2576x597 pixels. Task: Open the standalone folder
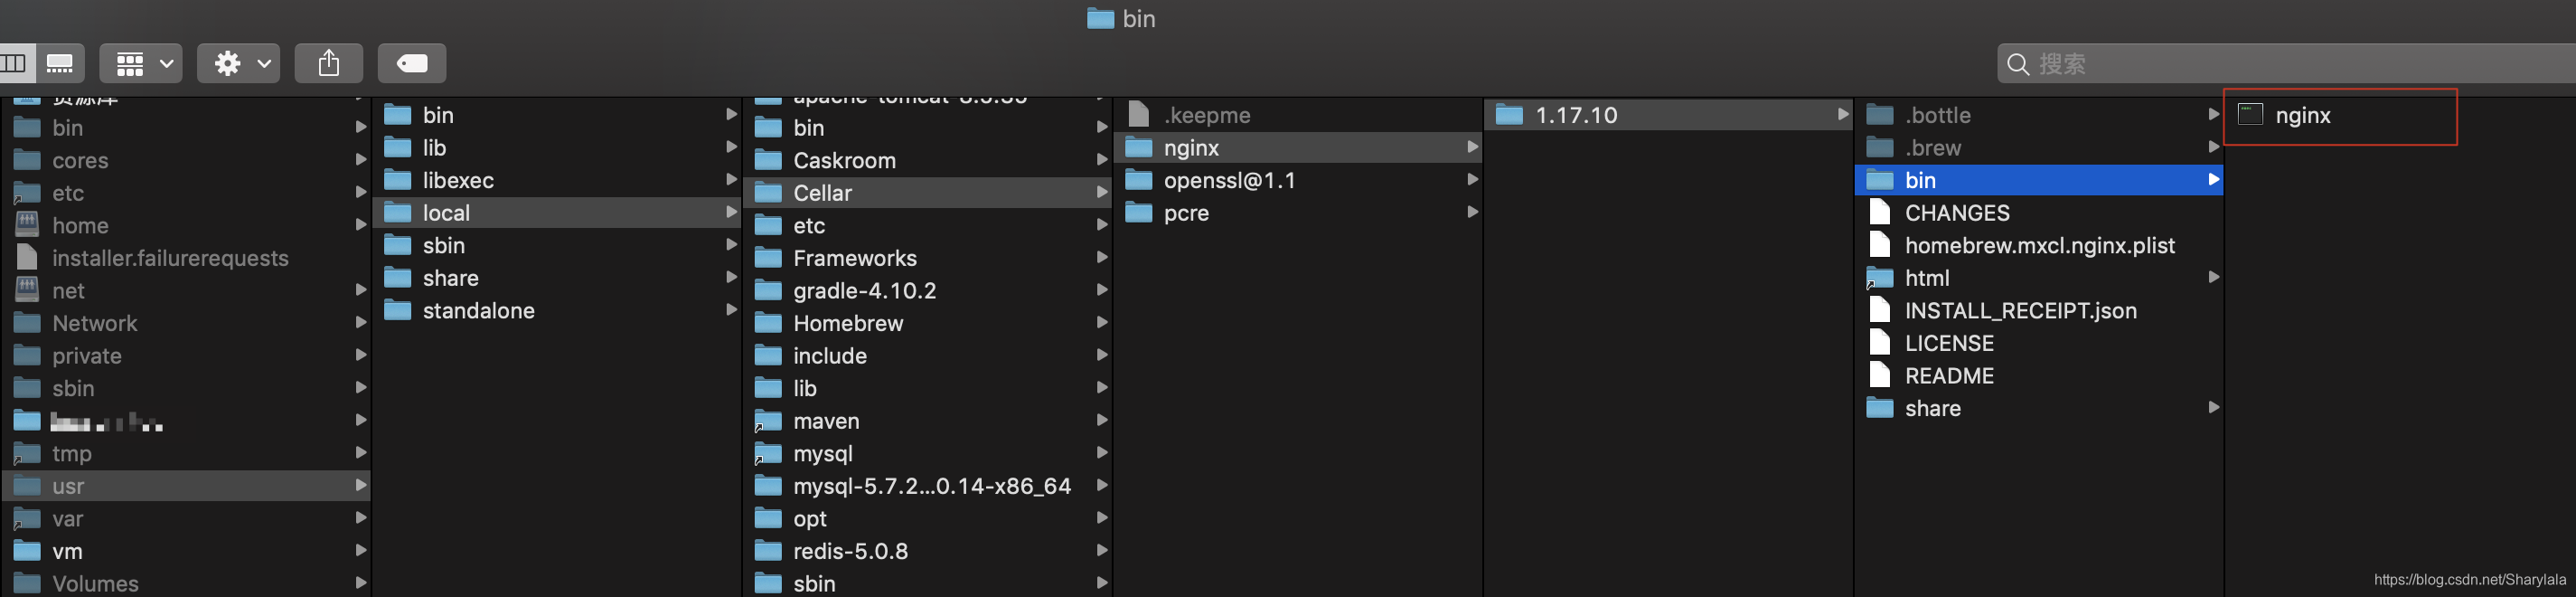pyautogui.click(x=556, y=311)
